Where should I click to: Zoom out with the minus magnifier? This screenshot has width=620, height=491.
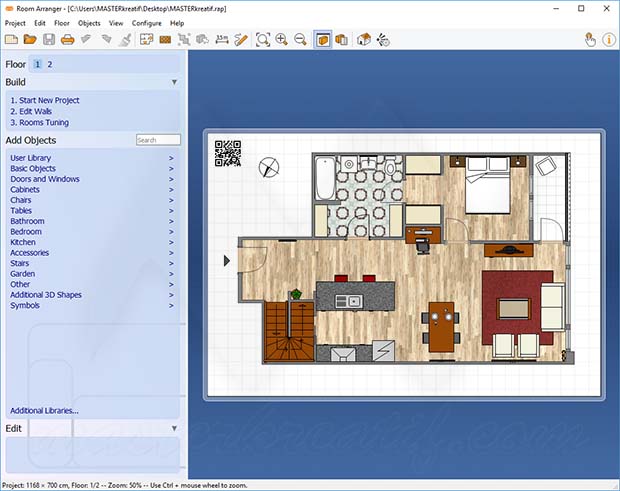tap(301, 40)
